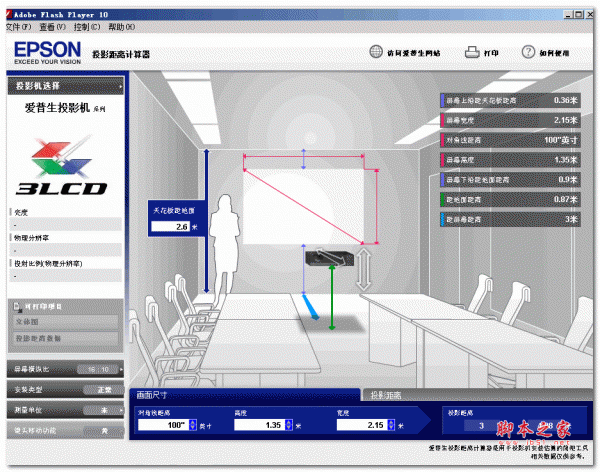Expand the 投影机选择 panel header

66,86
